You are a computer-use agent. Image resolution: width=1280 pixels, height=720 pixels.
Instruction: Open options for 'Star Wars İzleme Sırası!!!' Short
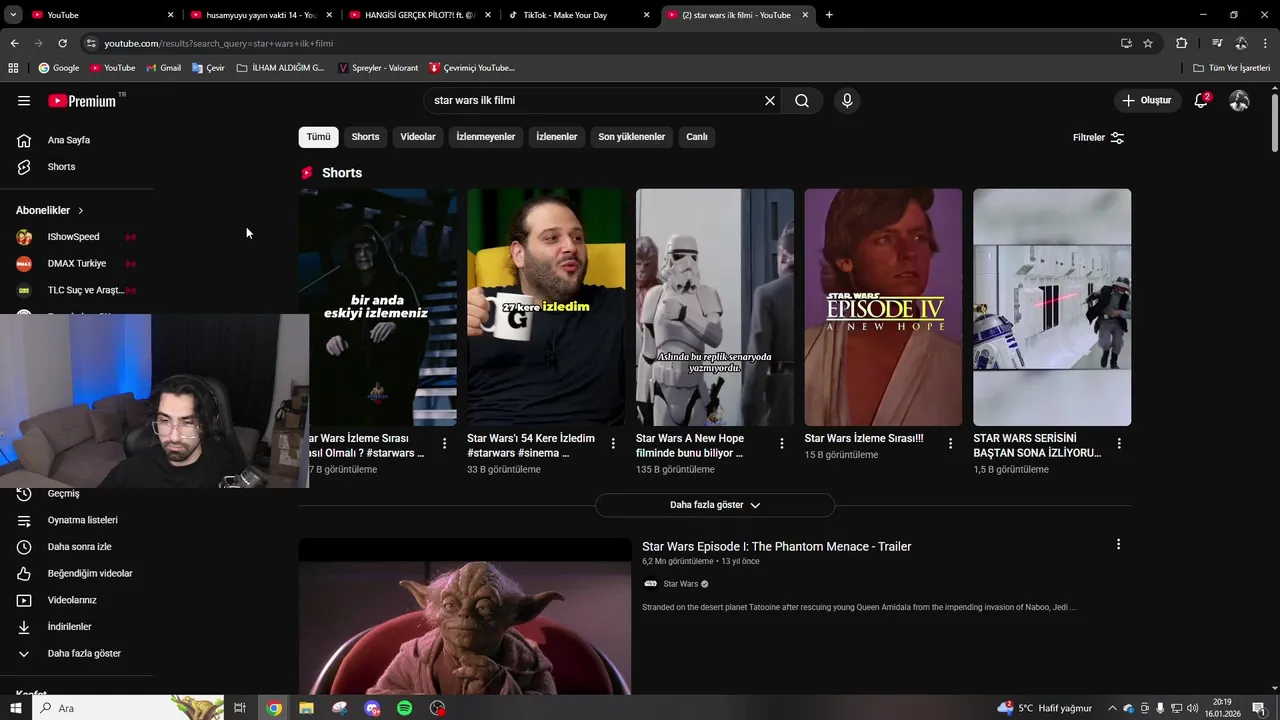[x=950, y=443]
